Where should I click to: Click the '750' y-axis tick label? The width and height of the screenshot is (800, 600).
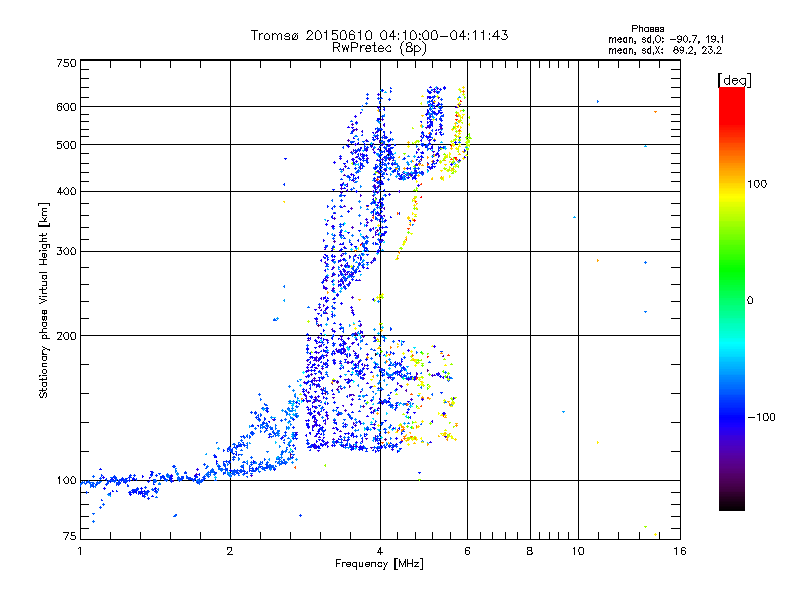click(x=66, y=63)
